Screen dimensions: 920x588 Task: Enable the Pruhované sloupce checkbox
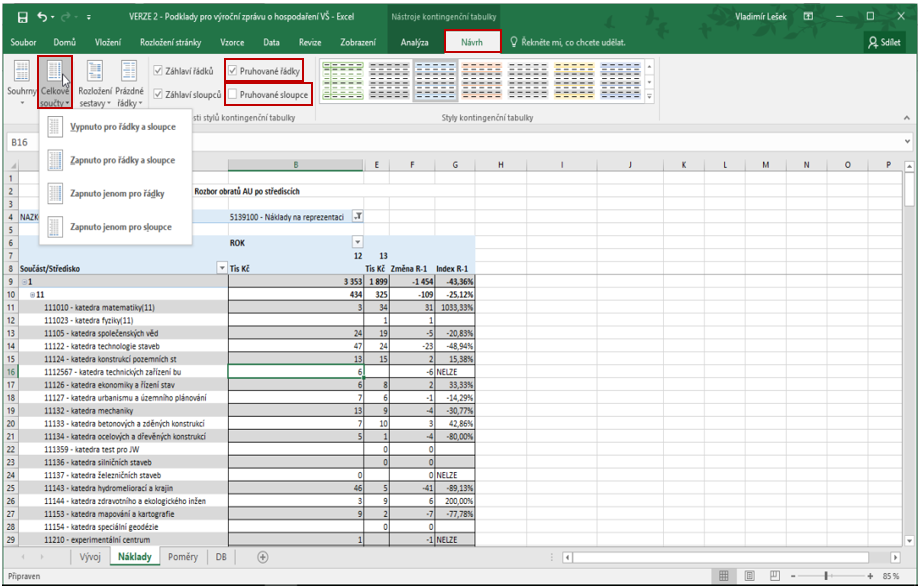[233, 94]
